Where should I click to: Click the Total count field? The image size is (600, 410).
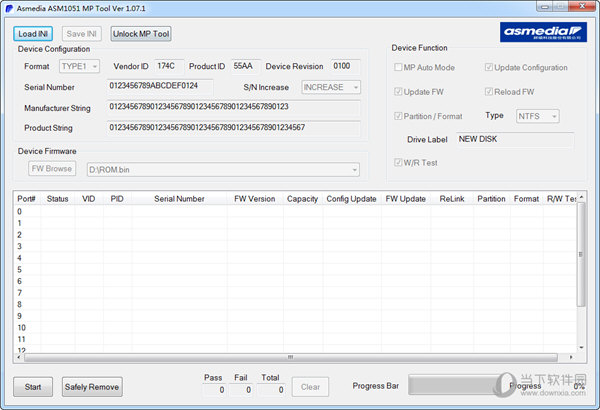[x=271, y=390]
